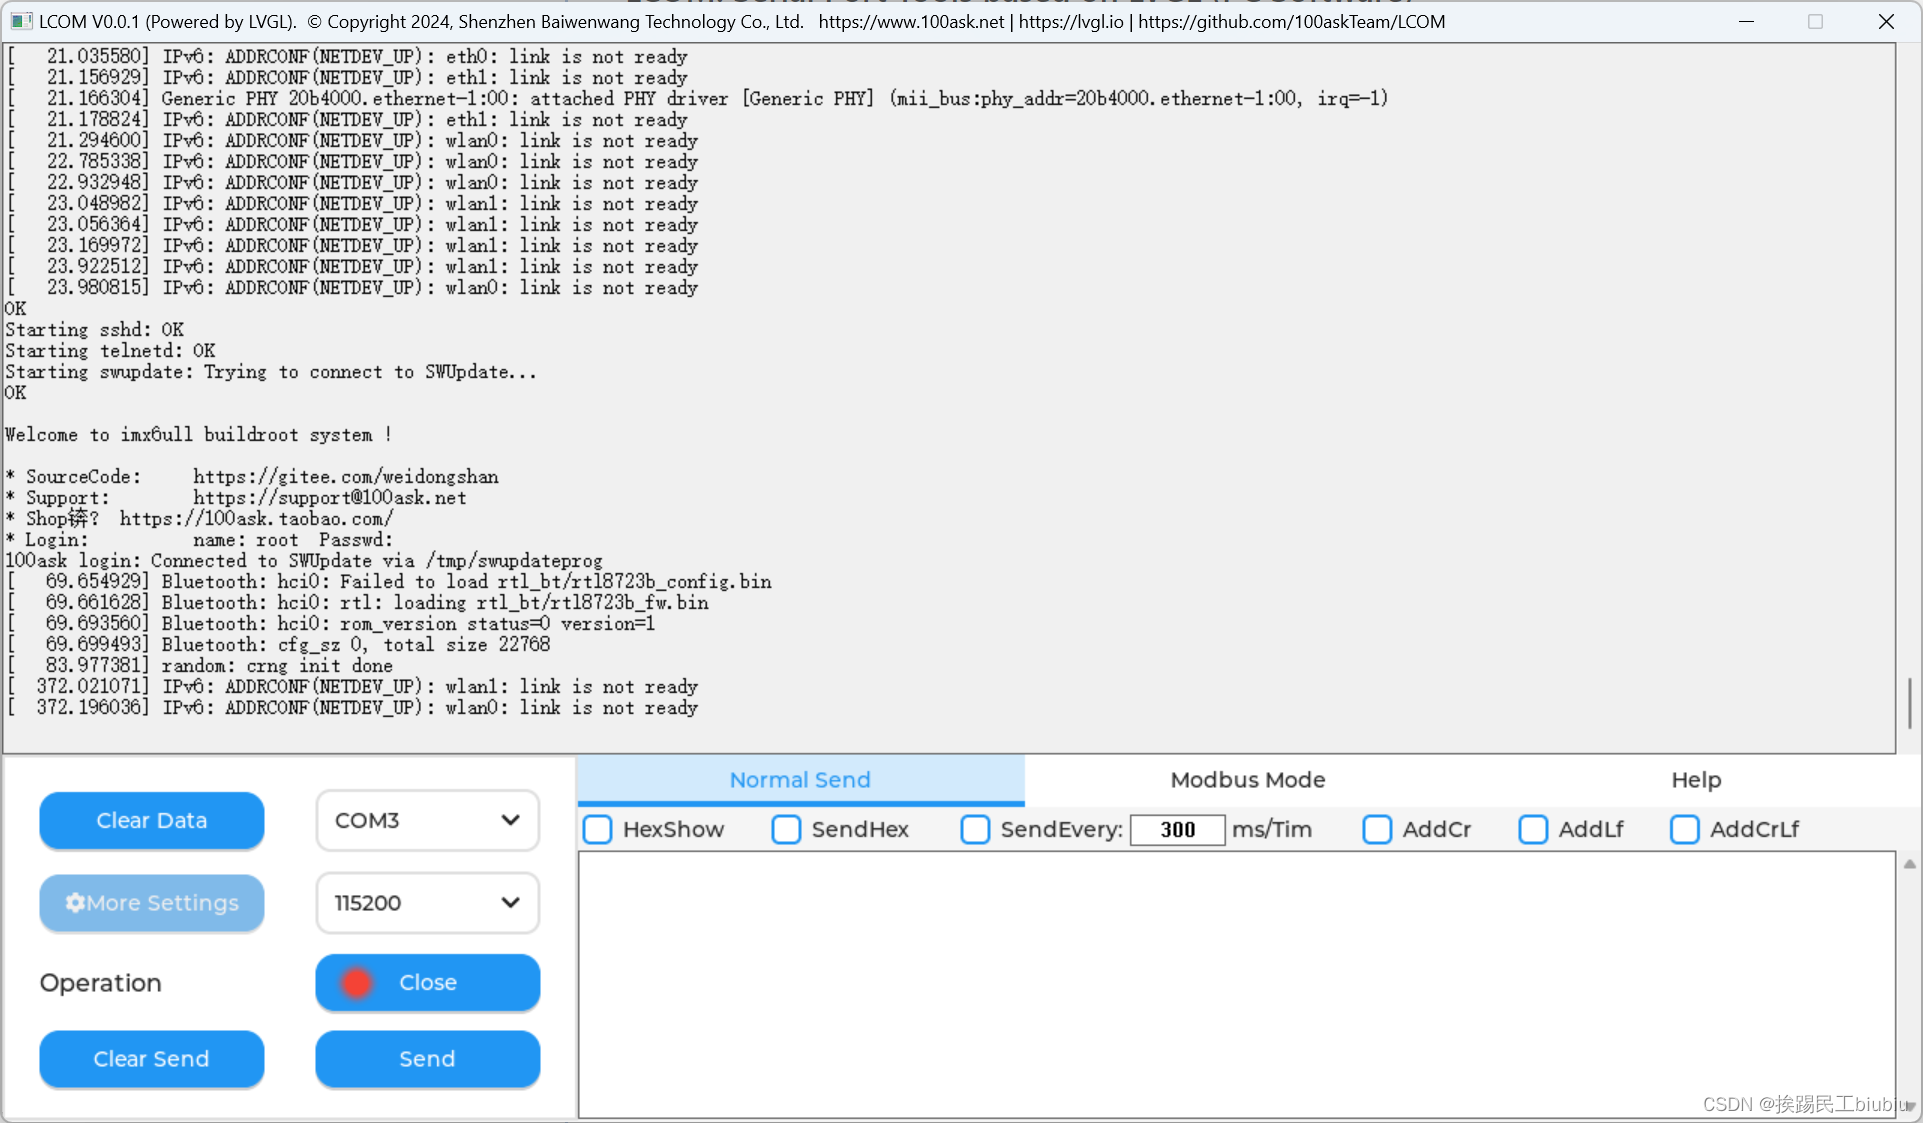Select SendEvery interval input field
Viewport: 1923px width, 1123px height.
pos(1175,829)
